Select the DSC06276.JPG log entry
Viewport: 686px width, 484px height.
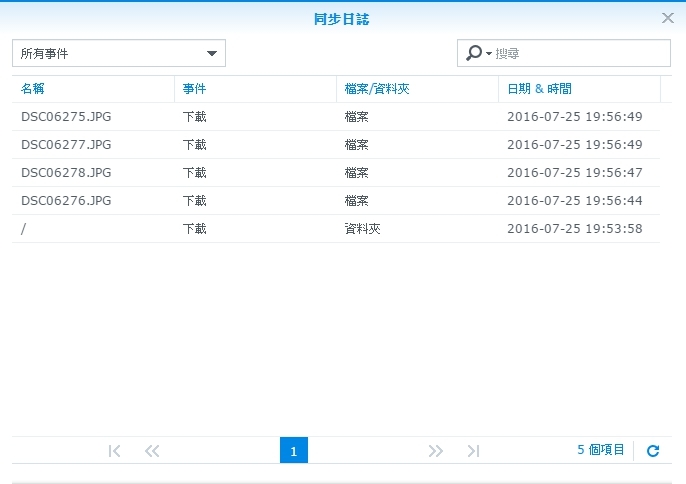[x=66, y=201]
